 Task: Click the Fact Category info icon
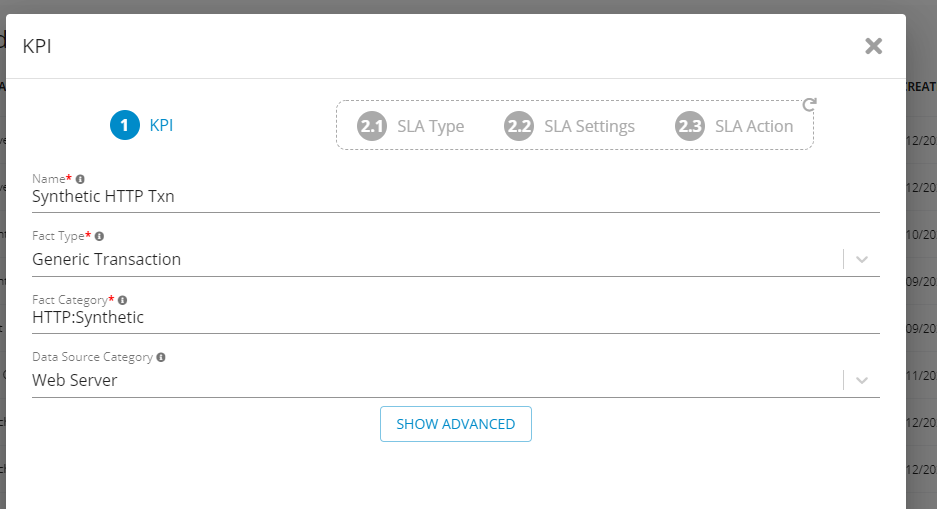point(122,299)
